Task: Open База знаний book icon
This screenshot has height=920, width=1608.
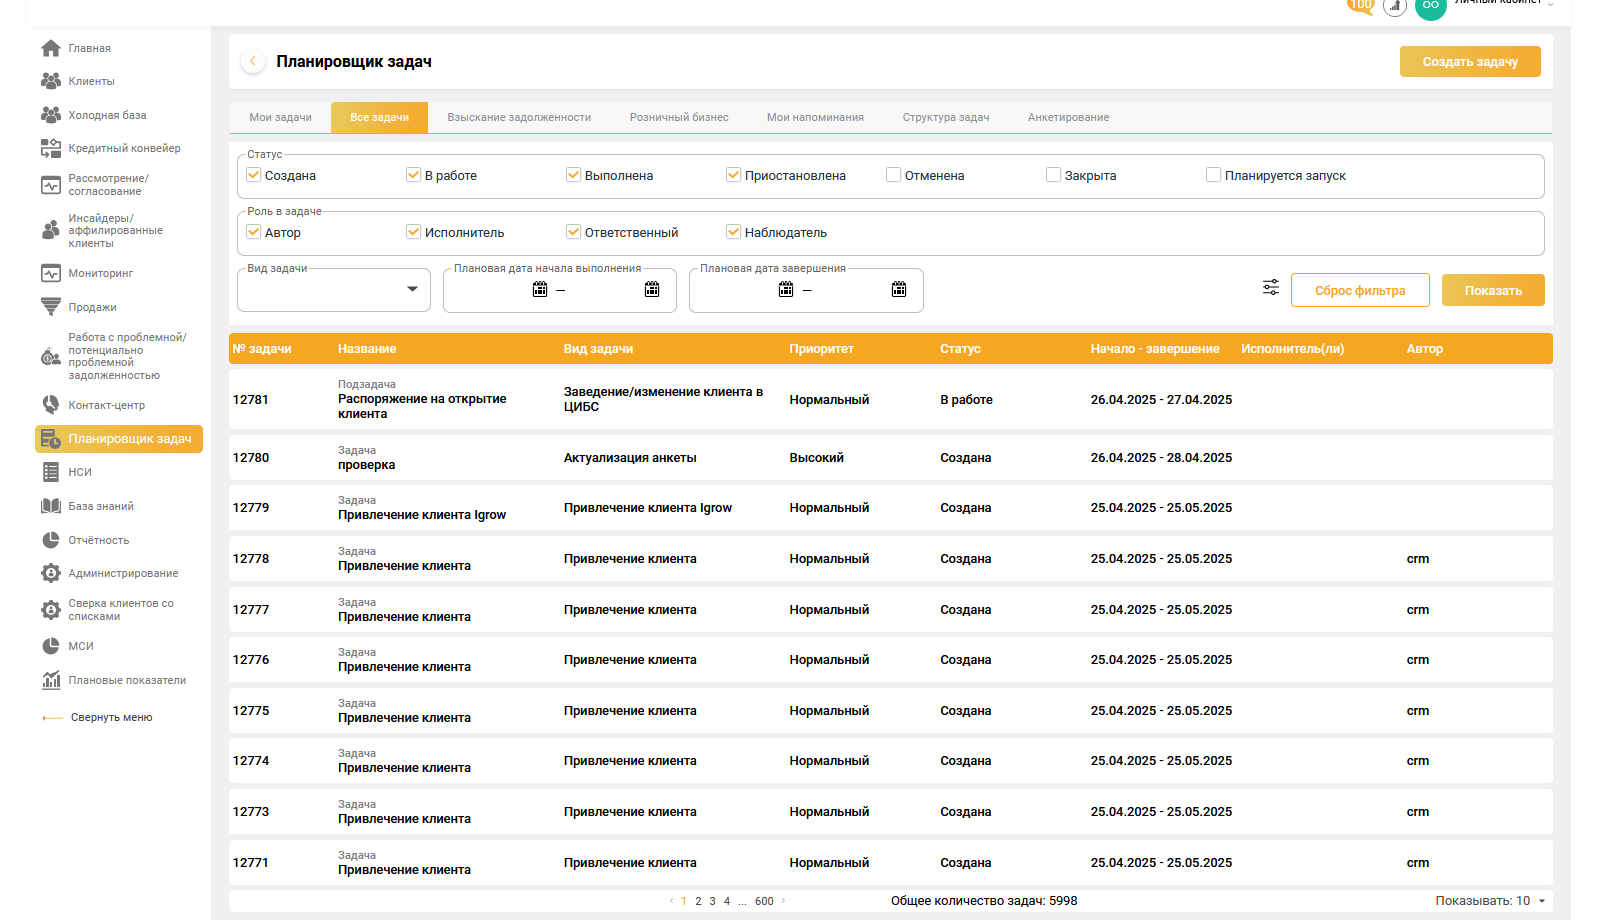Action: pos(51,506)
